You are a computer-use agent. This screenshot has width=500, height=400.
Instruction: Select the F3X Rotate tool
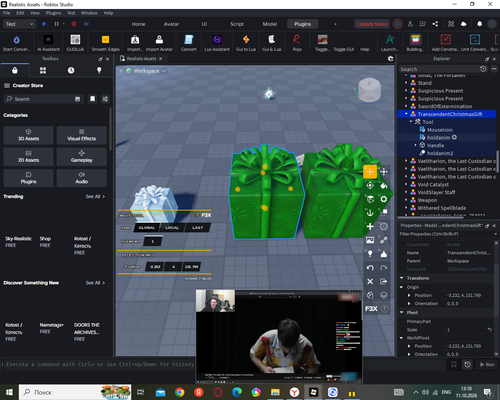click(370, 185)
